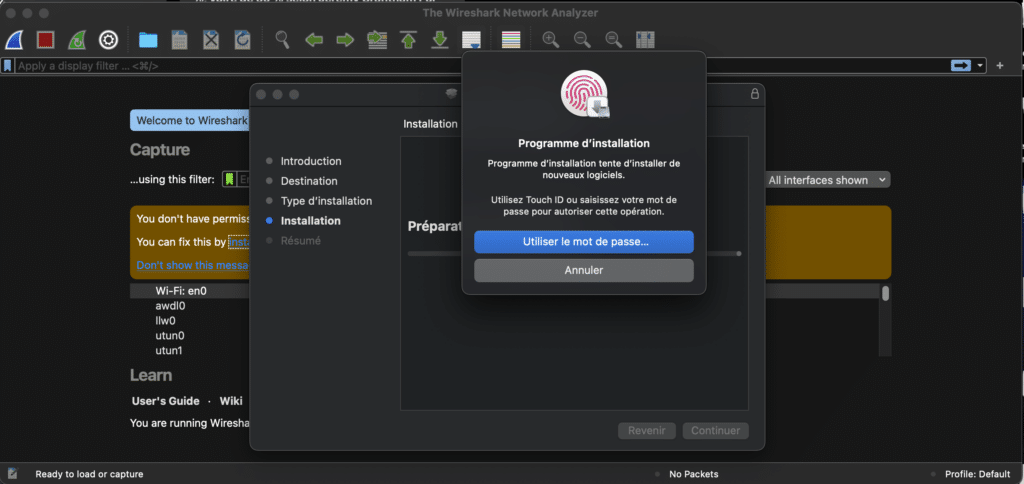Click in the display filter input field
Viewport: 1024px width, 484px height.
[x=480, y=66]
